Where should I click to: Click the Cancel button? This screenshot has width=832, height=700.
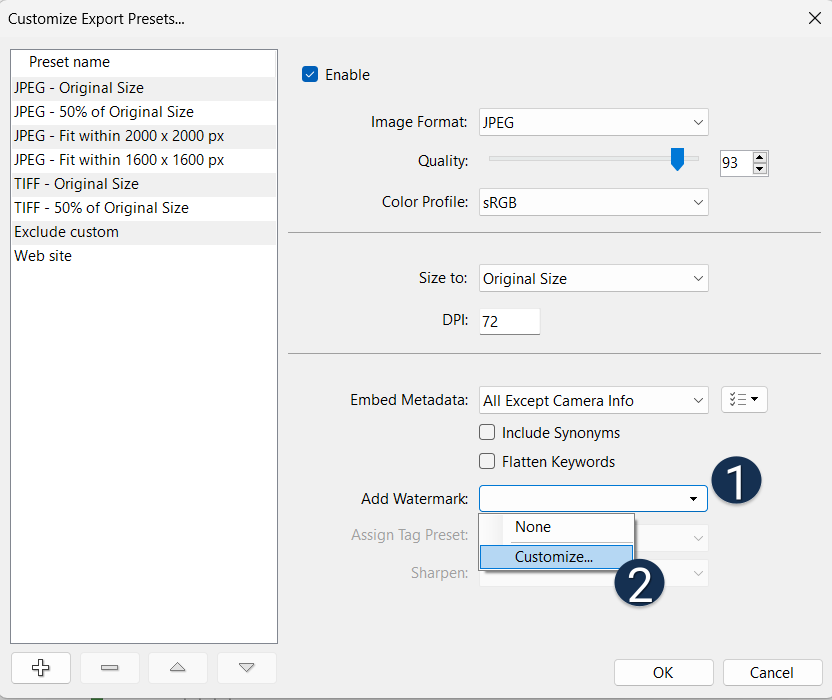pos(771,673)
